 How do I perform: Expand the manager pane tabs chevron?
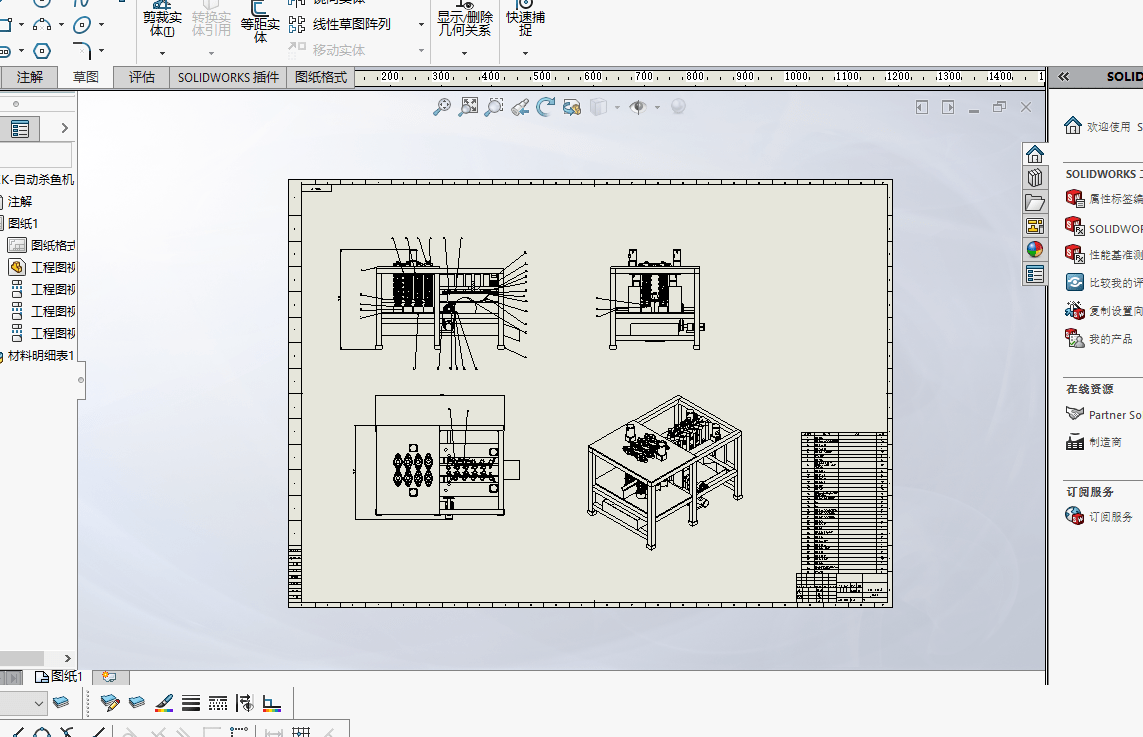pos(65,128)
